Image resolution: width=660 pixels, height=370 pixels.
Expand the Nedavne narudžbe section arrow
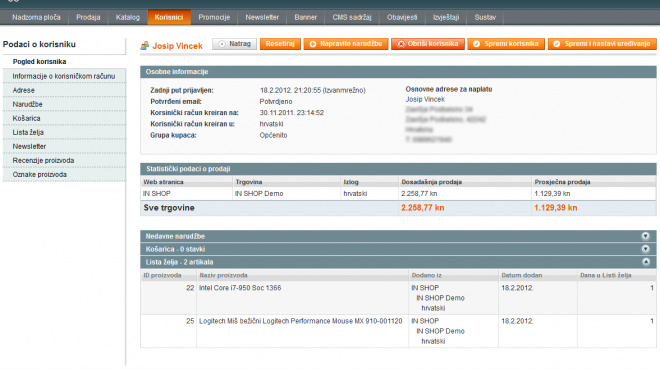pos(645,236)
